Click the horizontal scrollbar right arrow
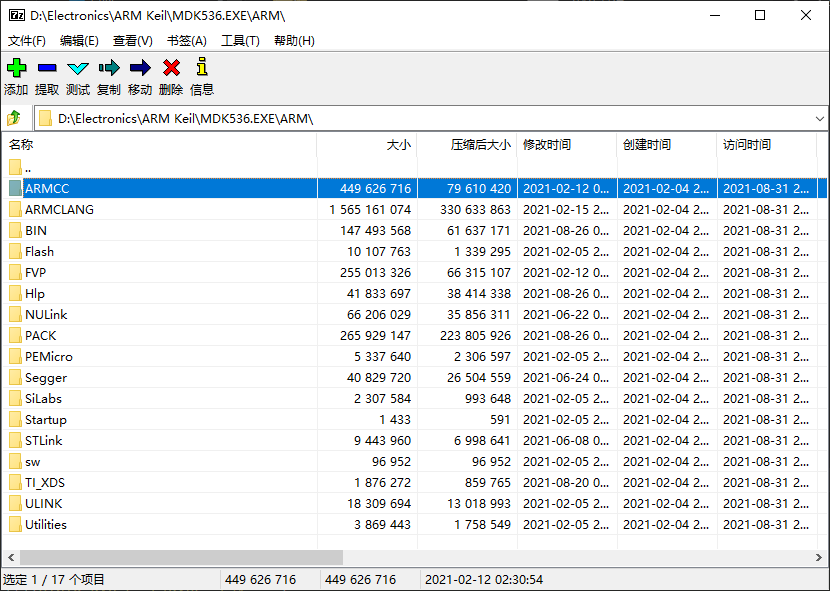The width and height of the screenshot is (830, 591). (x=818, y=557)
